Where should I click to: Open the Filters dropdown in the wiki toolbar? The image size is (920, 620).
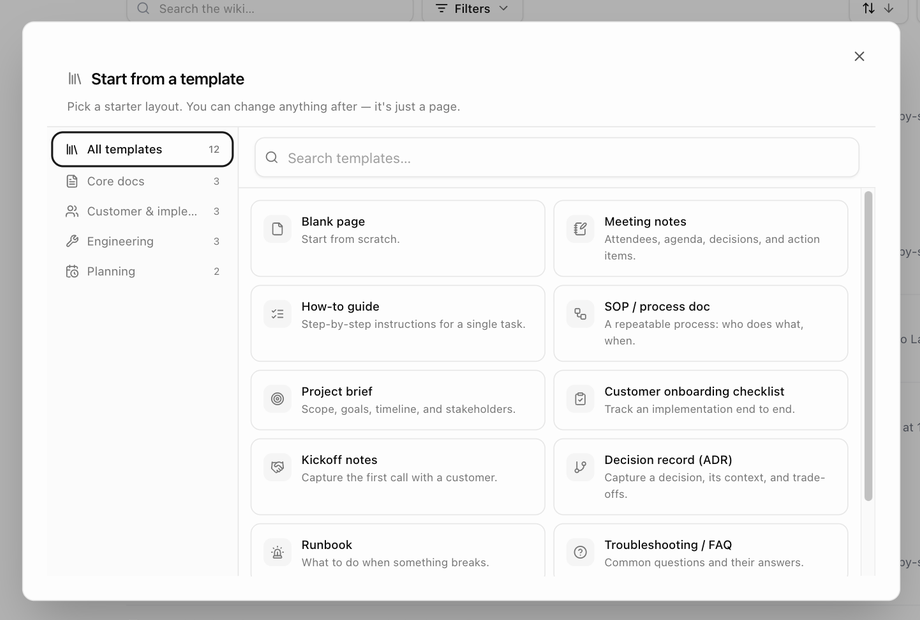[472, 9]
